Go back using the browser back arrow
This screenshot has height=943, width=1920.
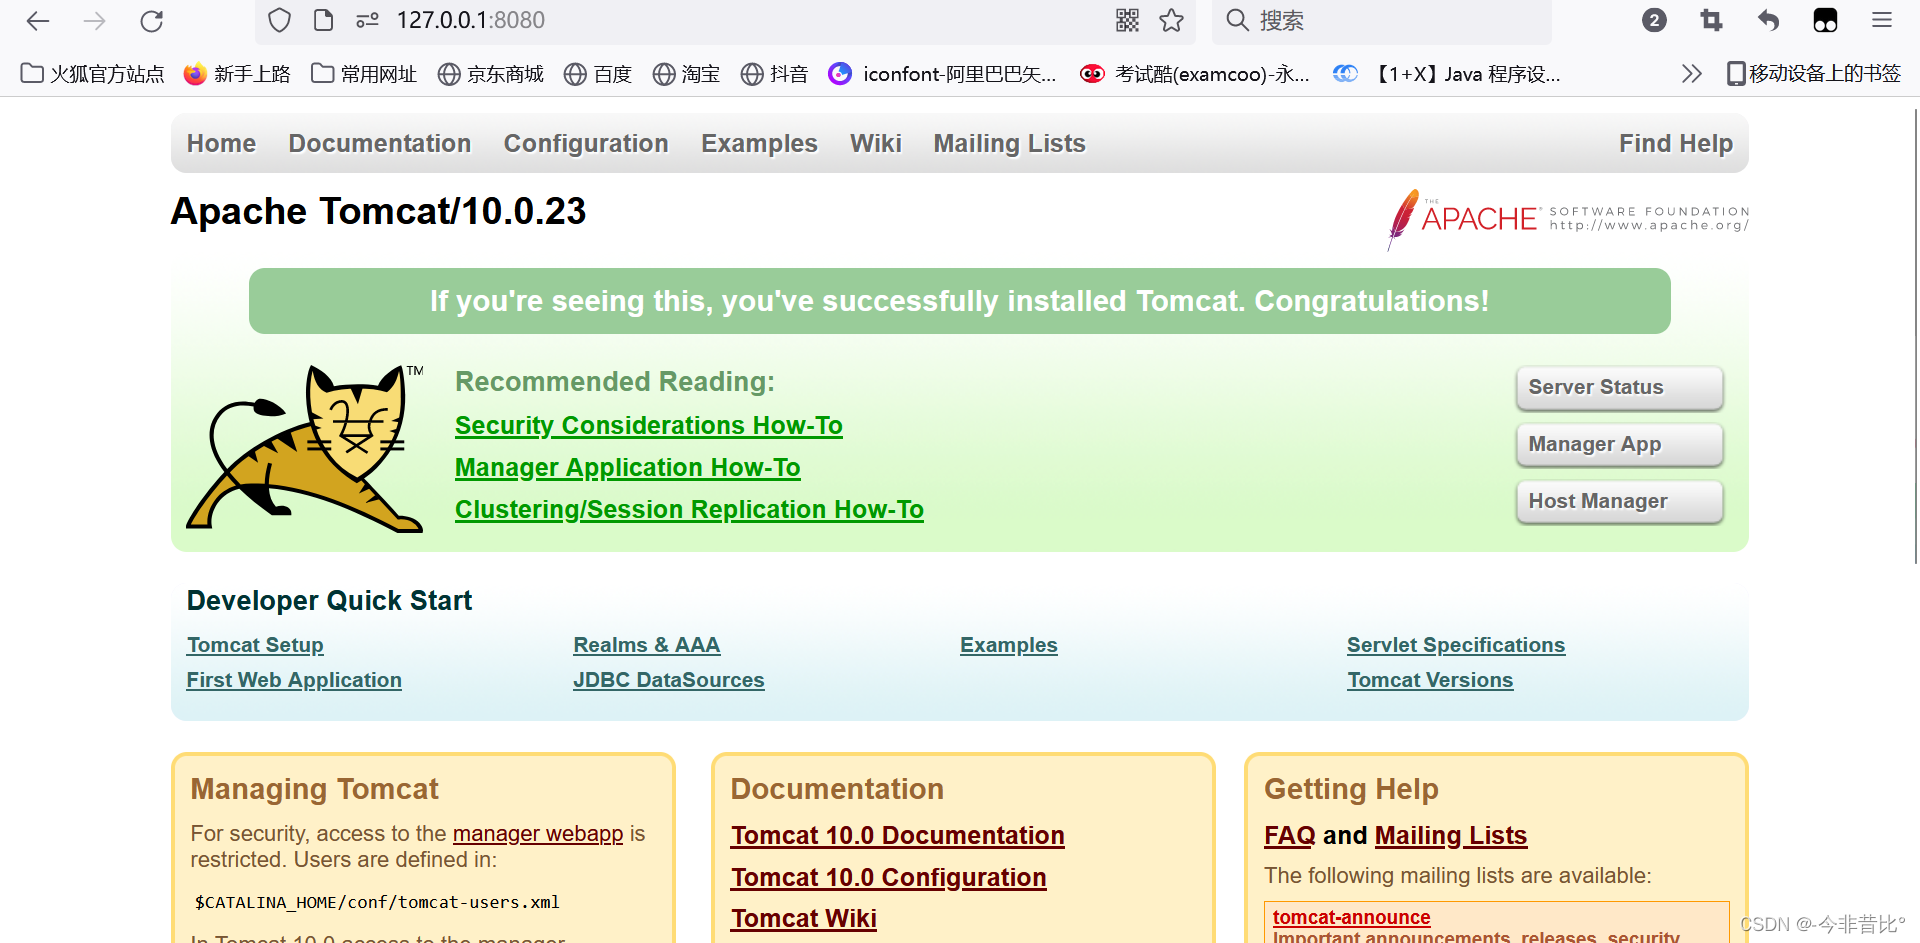pos(38,21)
